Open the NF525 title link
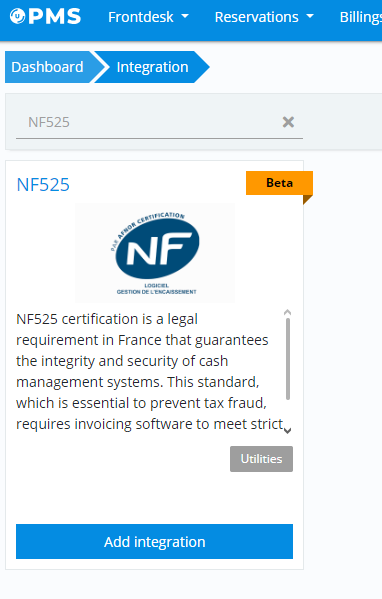 tap(43, 185)
